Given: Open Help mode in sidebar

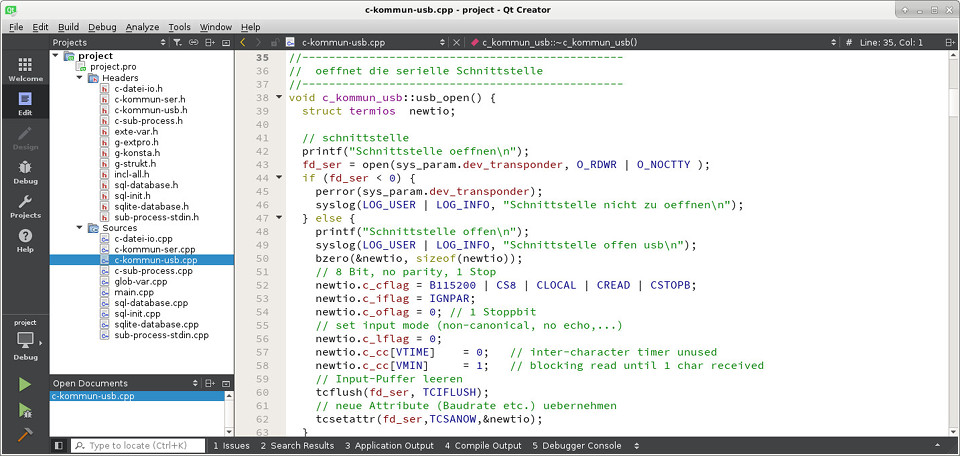Looking at the screenshot, I should click(25, 241).
